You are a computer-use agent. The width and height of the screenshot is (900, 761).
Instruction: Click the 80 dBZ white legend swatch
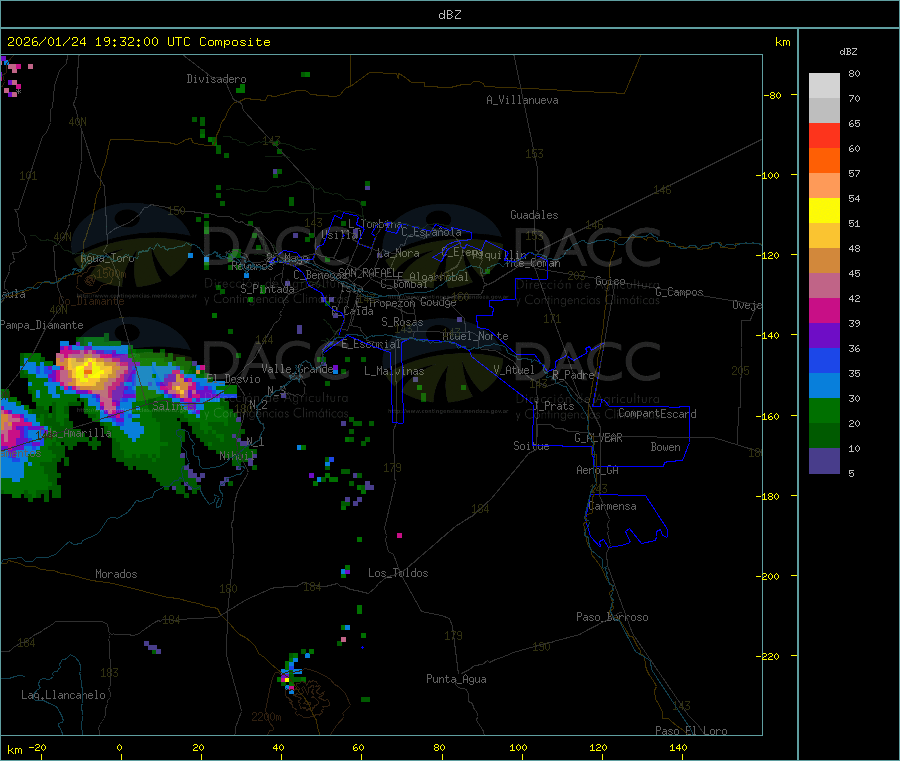pos(824,86)
